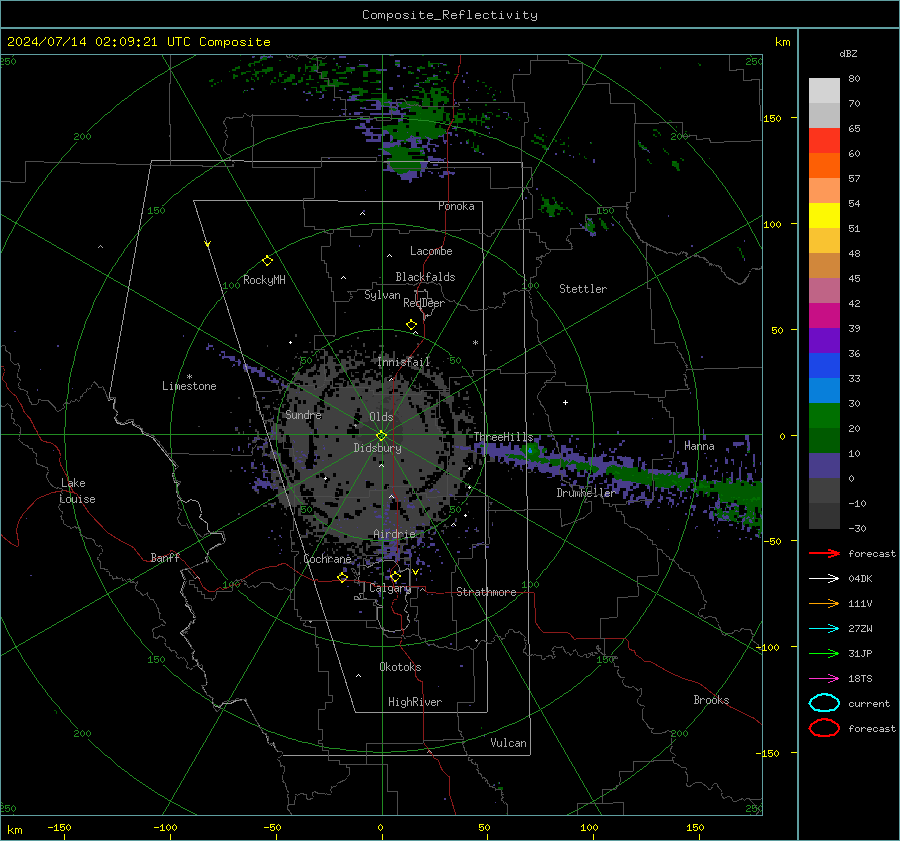Click the Blackfalds city label
The image size is (900, 841).
pyautogui.click(x=425, y=277)
